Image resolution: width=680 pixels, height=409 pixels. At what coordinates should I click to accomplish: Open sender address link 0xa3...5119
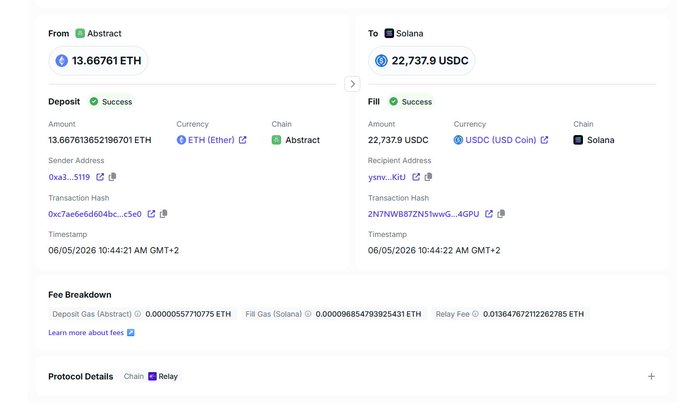coord(69,177)
